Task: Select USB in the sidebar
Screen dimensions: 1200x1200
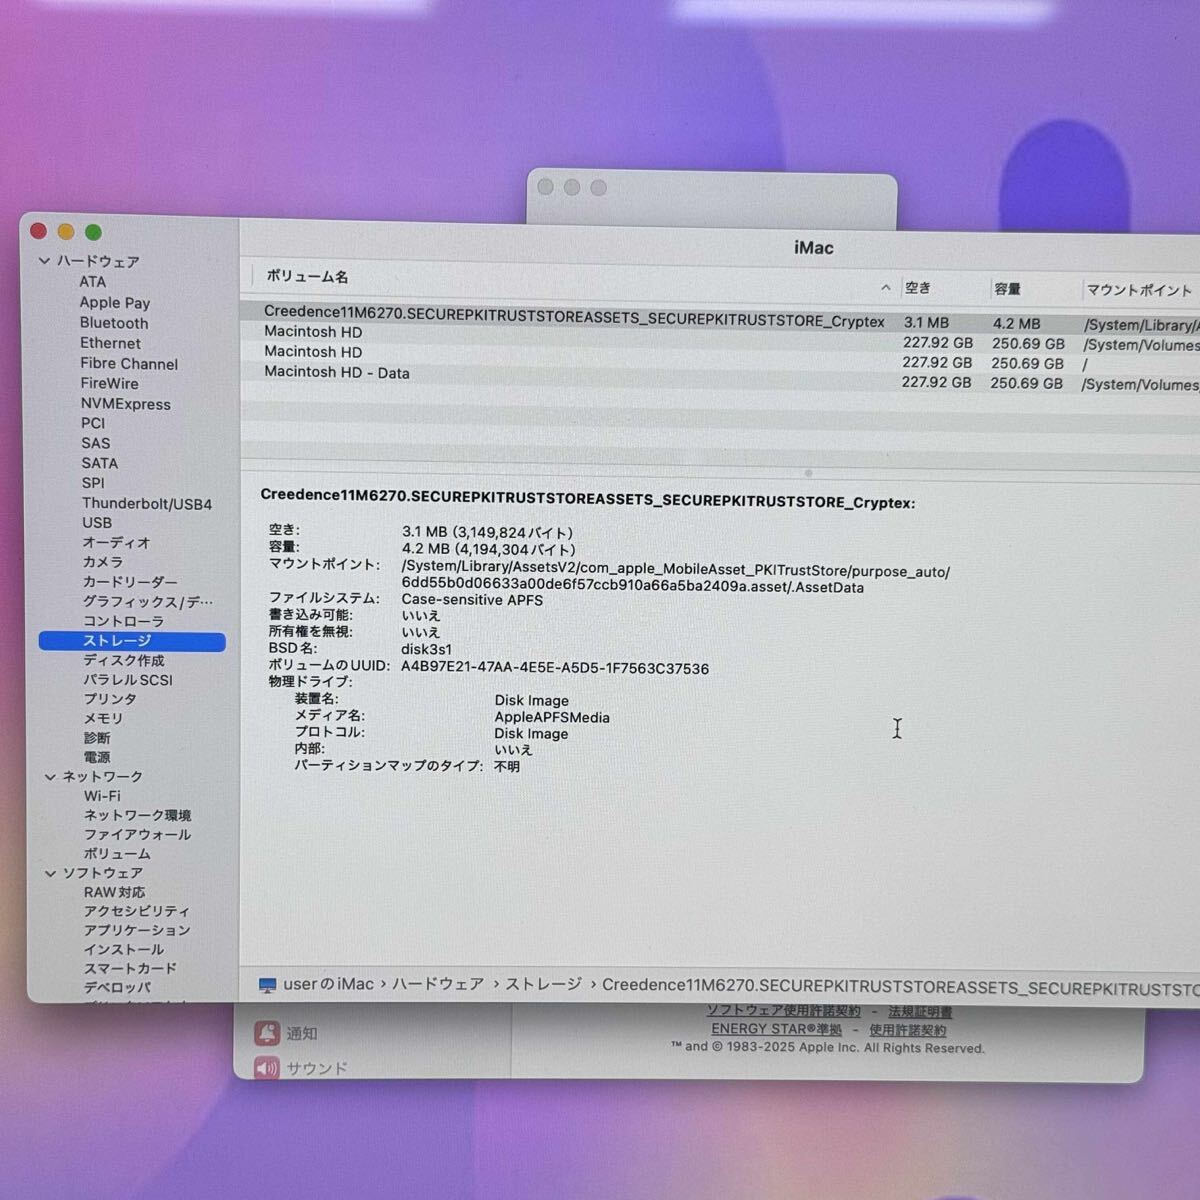Action: 97,522
